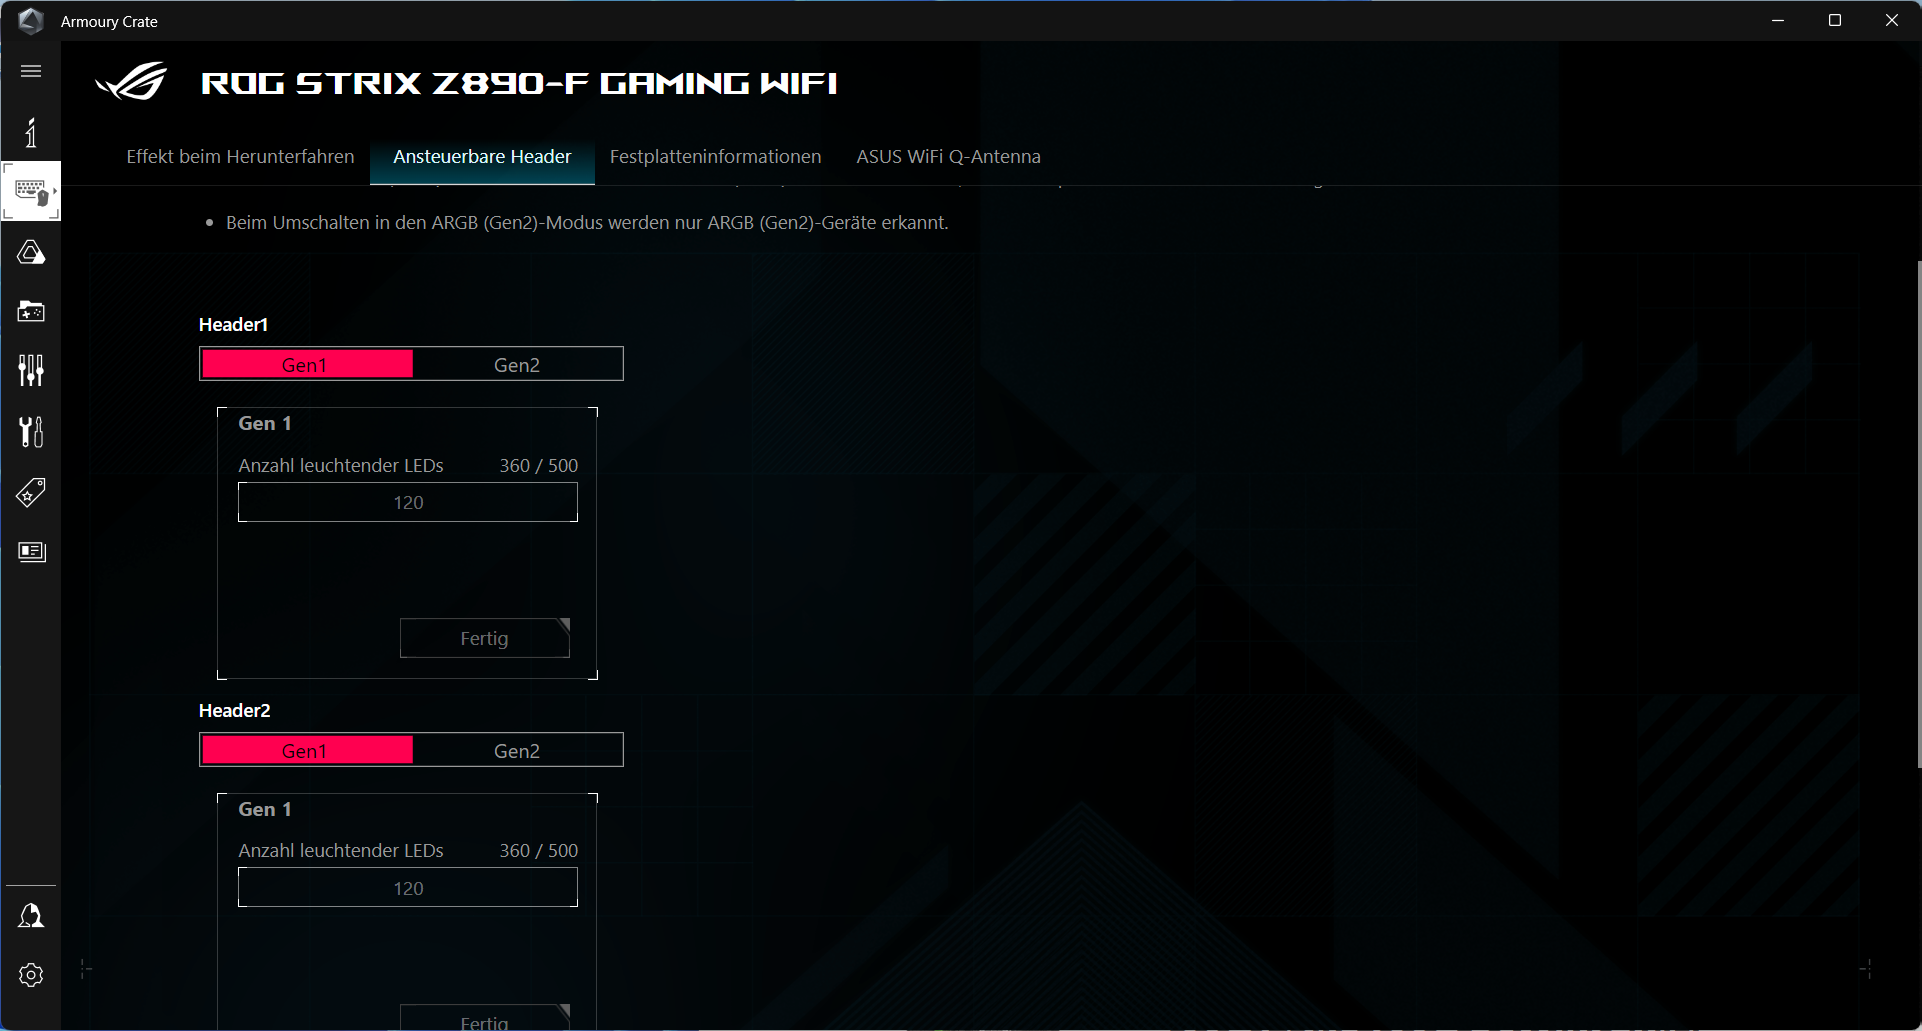Select the Device keyboard sidebar icon
The height and width of the screenshot is (1031, 1922).
(x=31, y=191)
